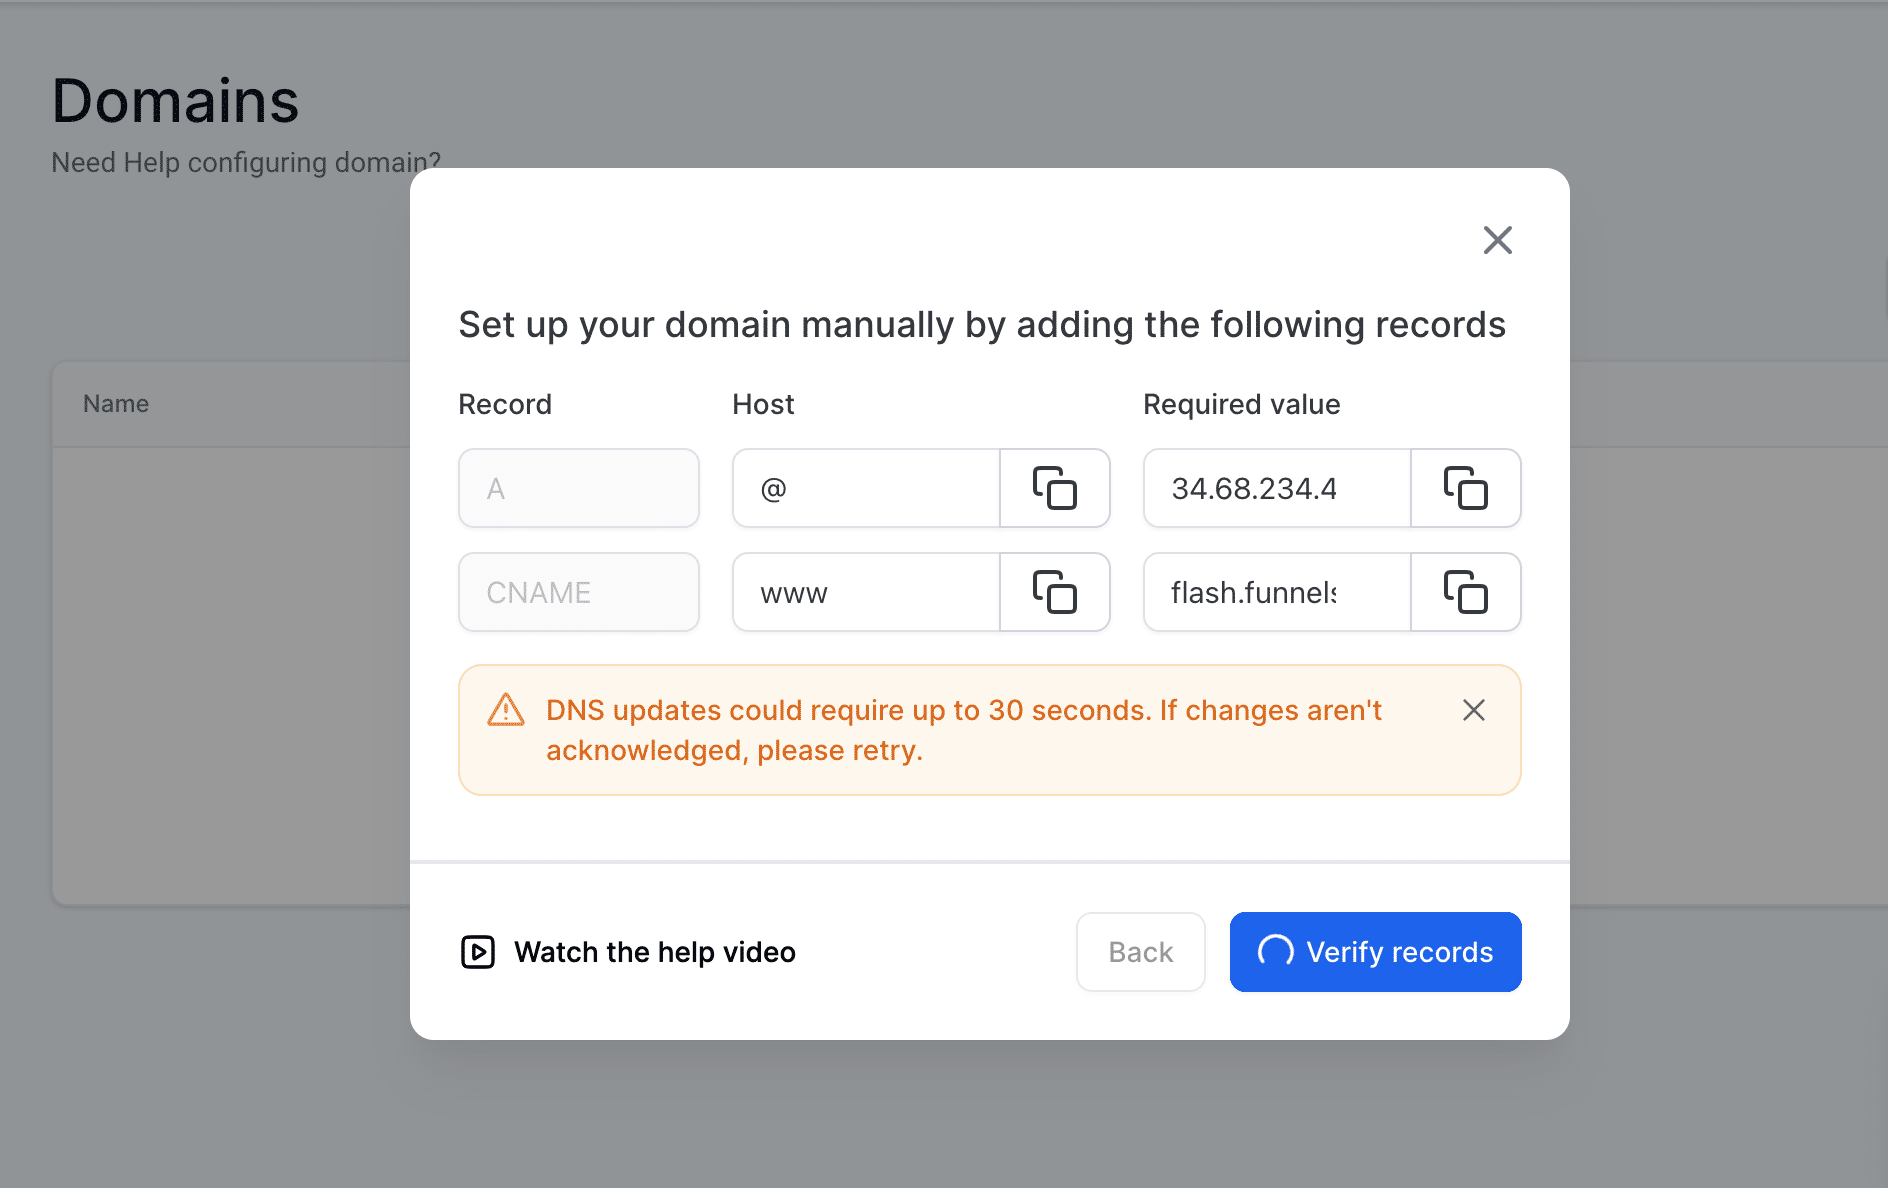Click the flash.funnels value field
1888x1188 pixels.
(1276, 592)
